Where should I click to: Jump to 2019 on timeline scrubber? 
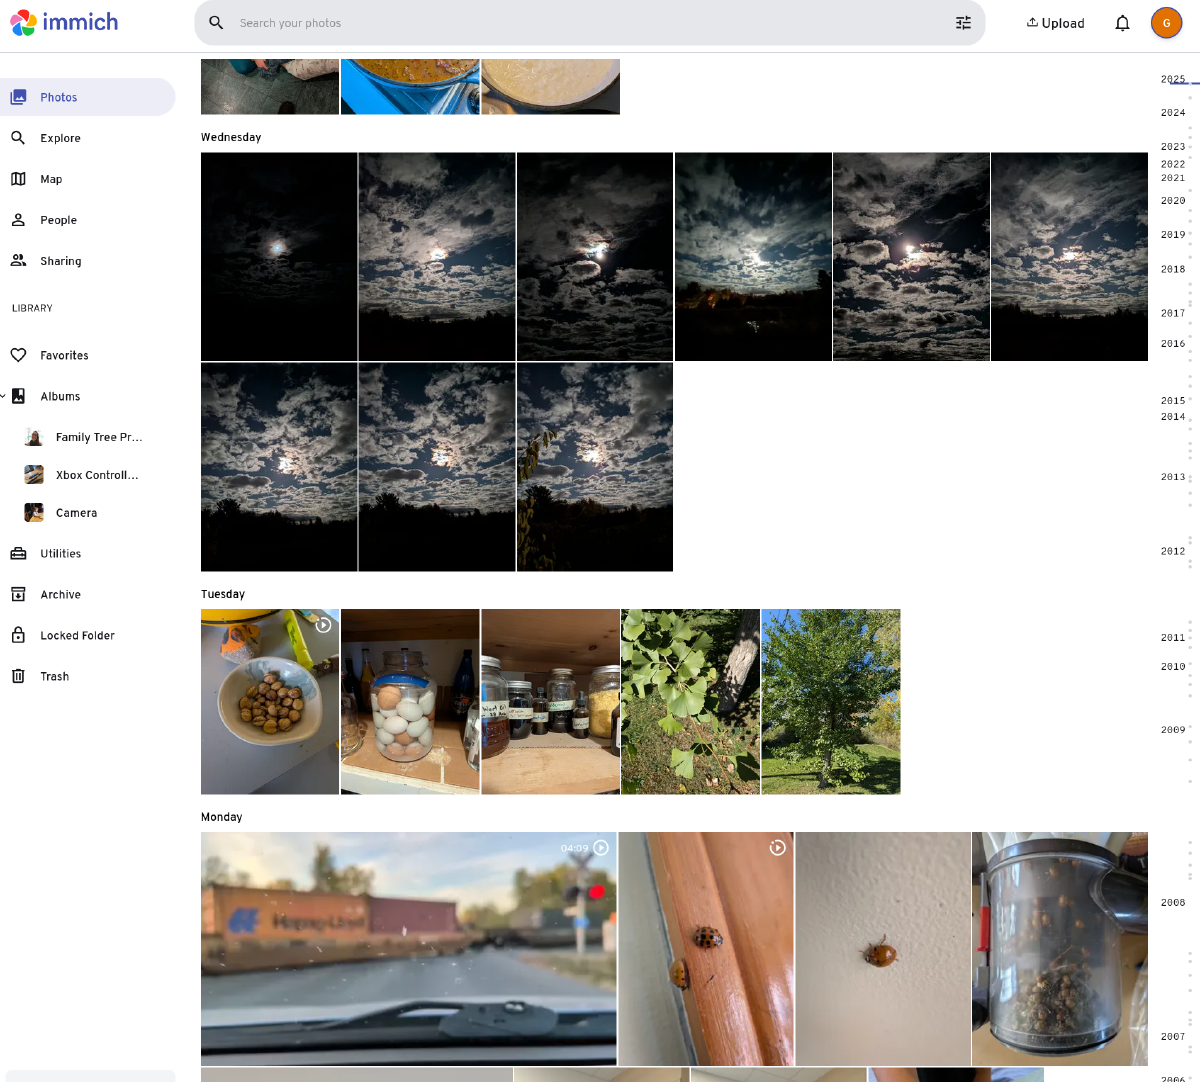(x=1173, y=235)
